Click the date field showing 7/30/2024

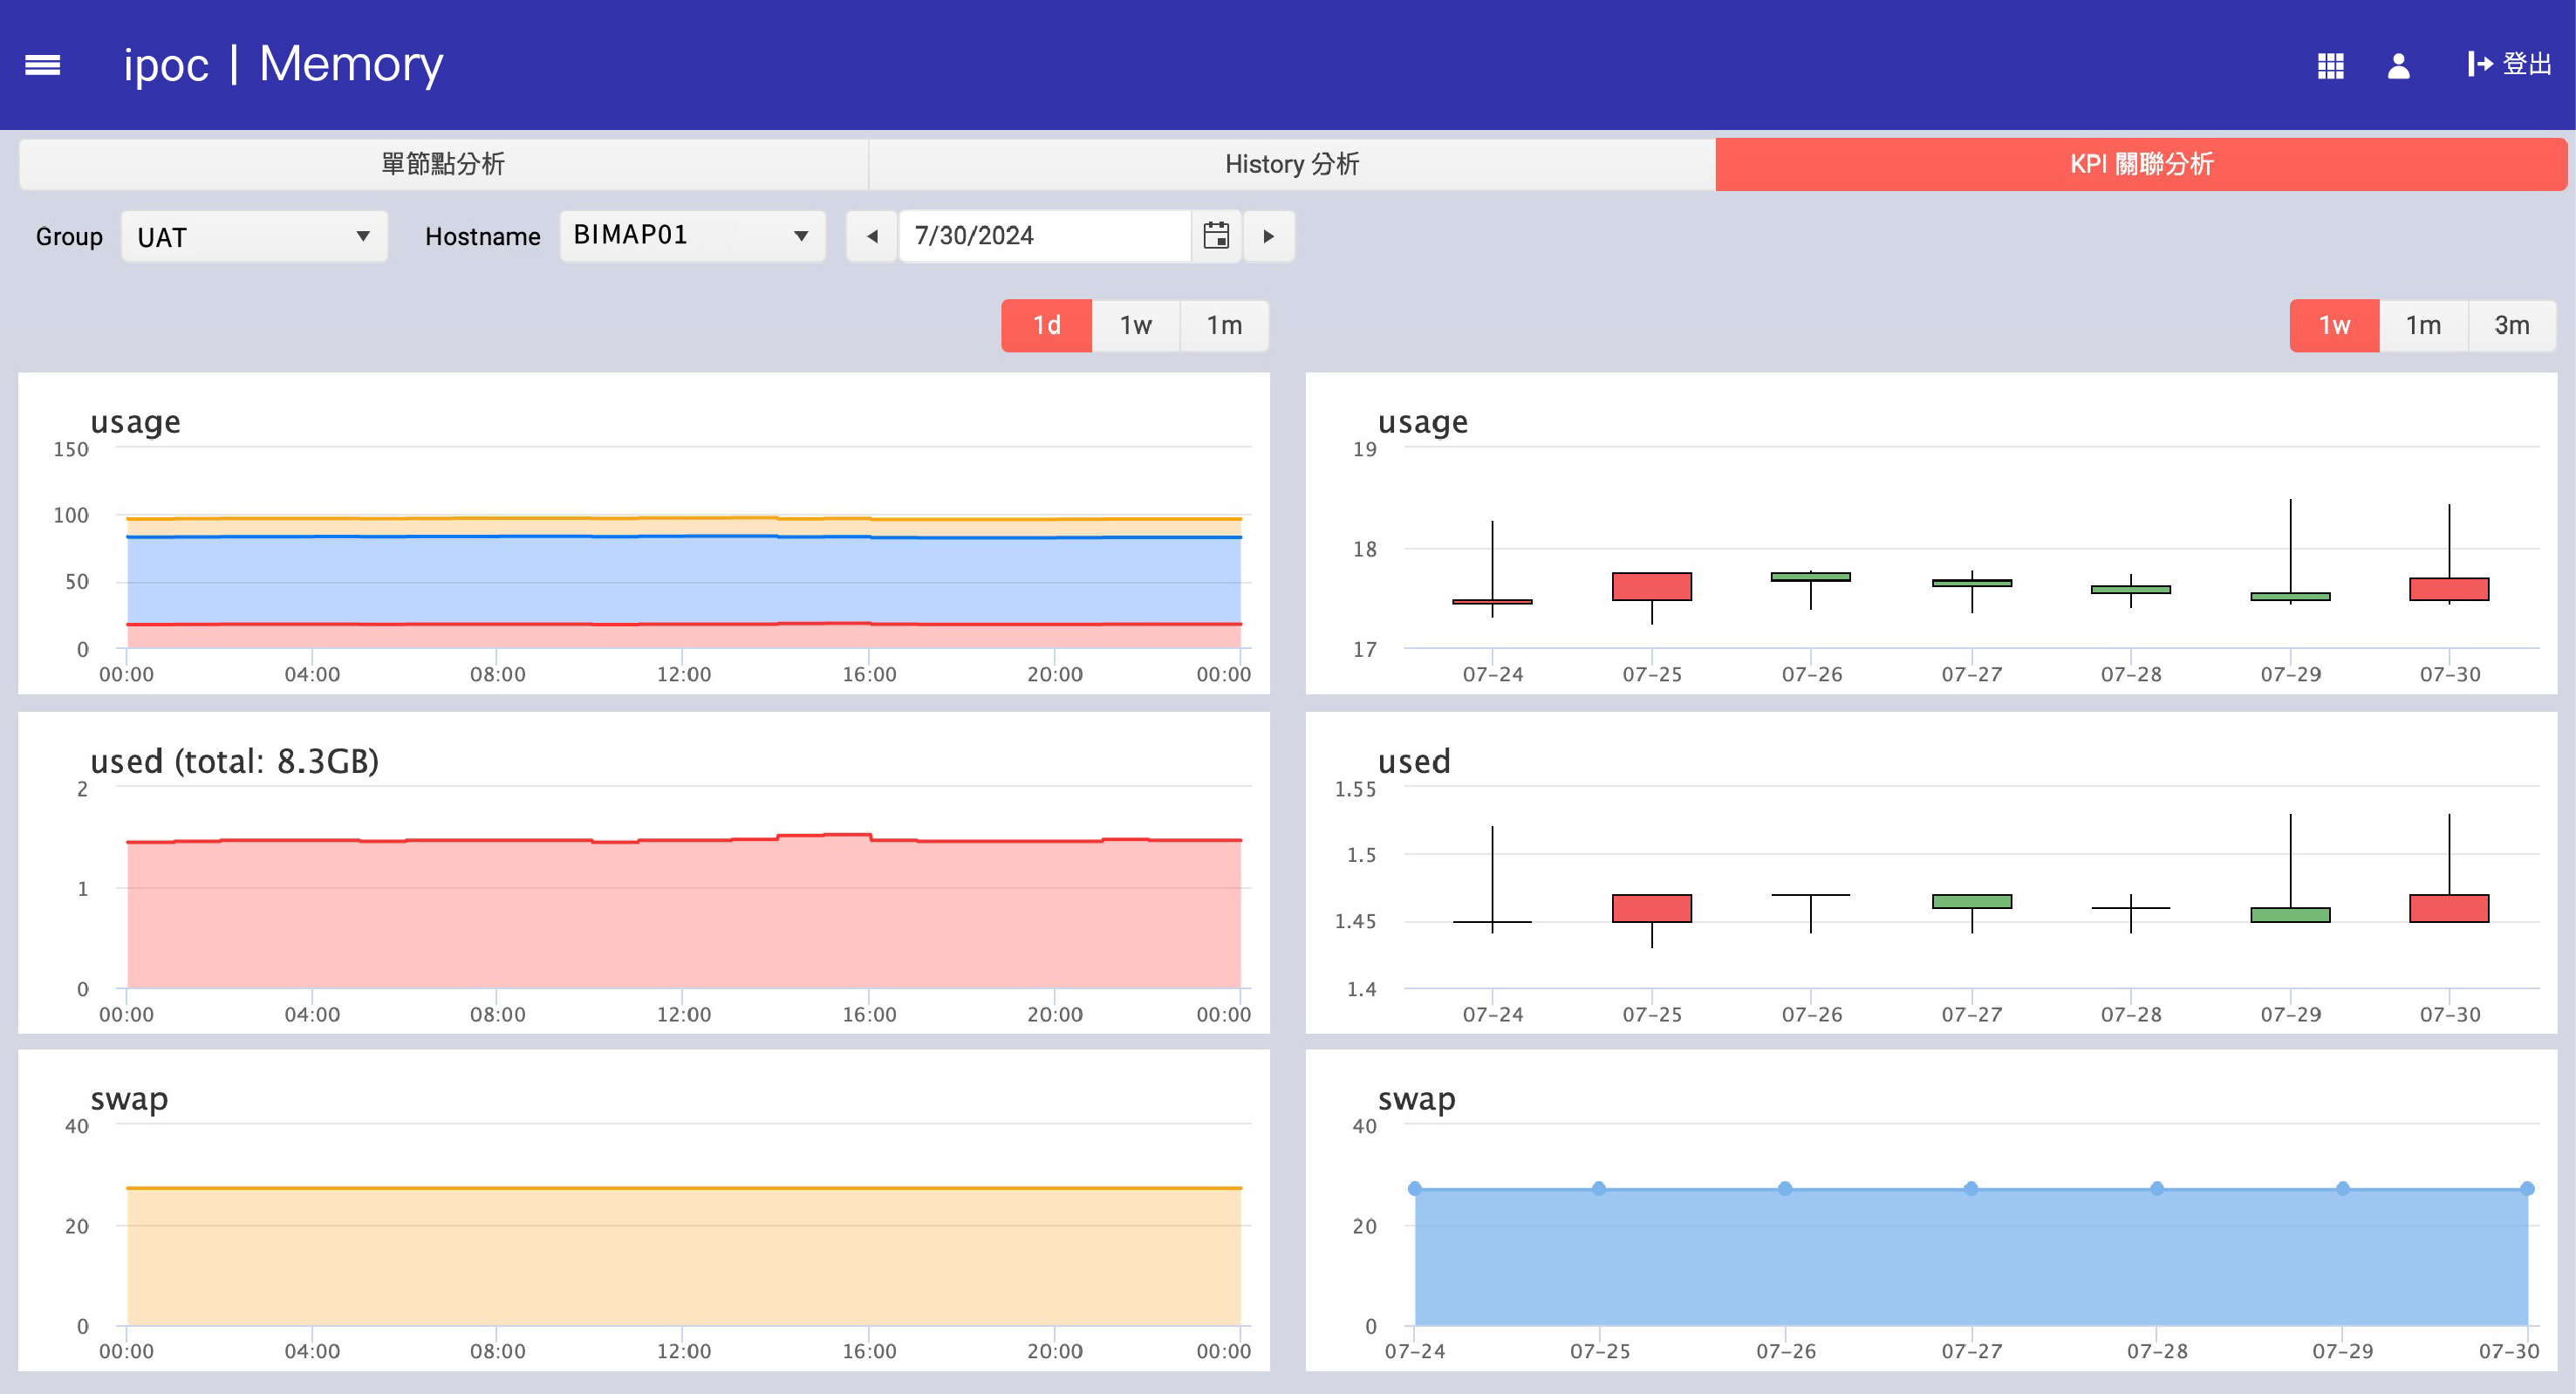[1045, 236]
